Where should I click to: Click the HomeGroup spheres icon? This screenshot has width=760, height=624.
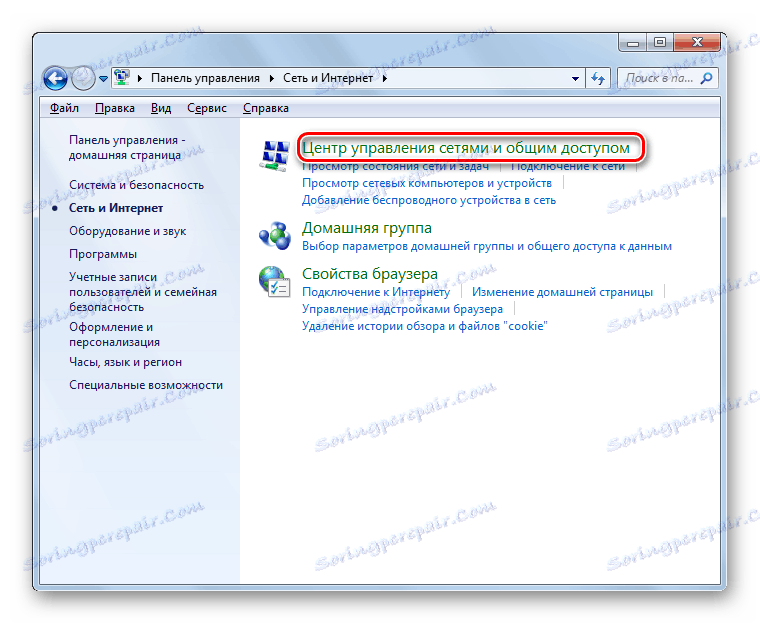pos(275,236)
